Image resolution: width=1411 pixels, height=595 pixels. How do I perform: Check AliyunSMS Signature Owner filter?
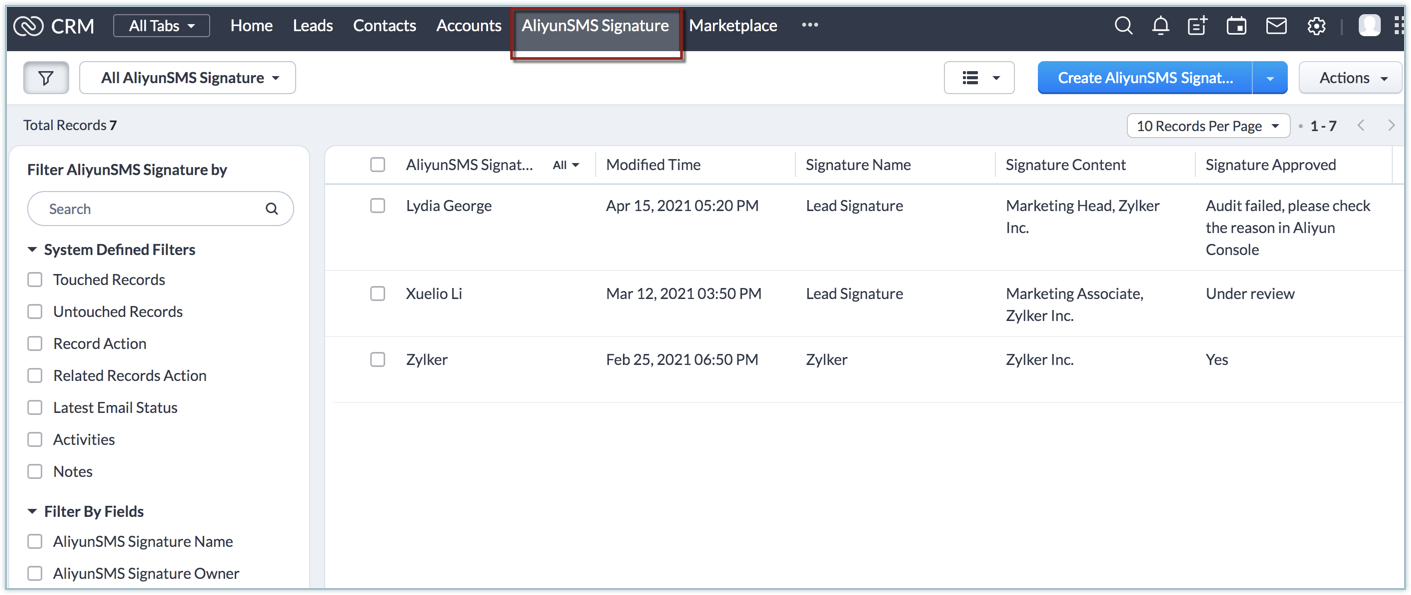click(35, 574)
